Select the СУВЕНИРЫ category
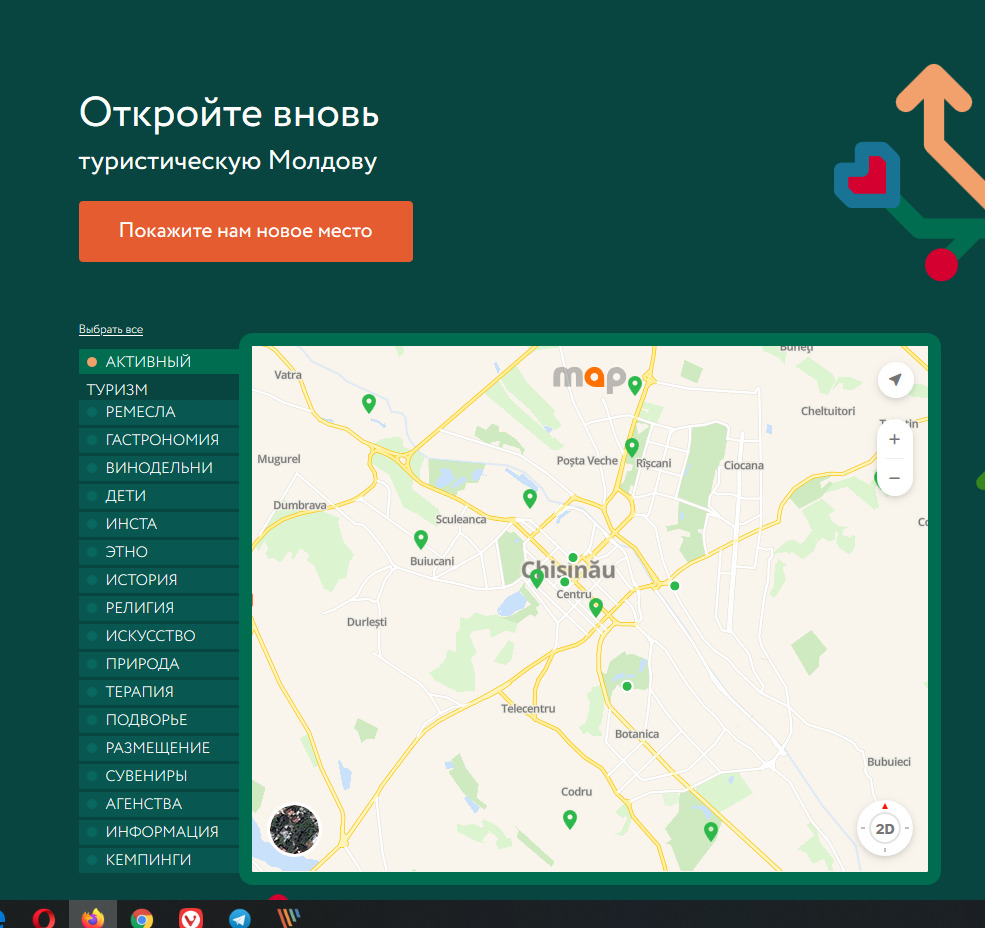Viewport: 985px width, 928px height. 159,775
